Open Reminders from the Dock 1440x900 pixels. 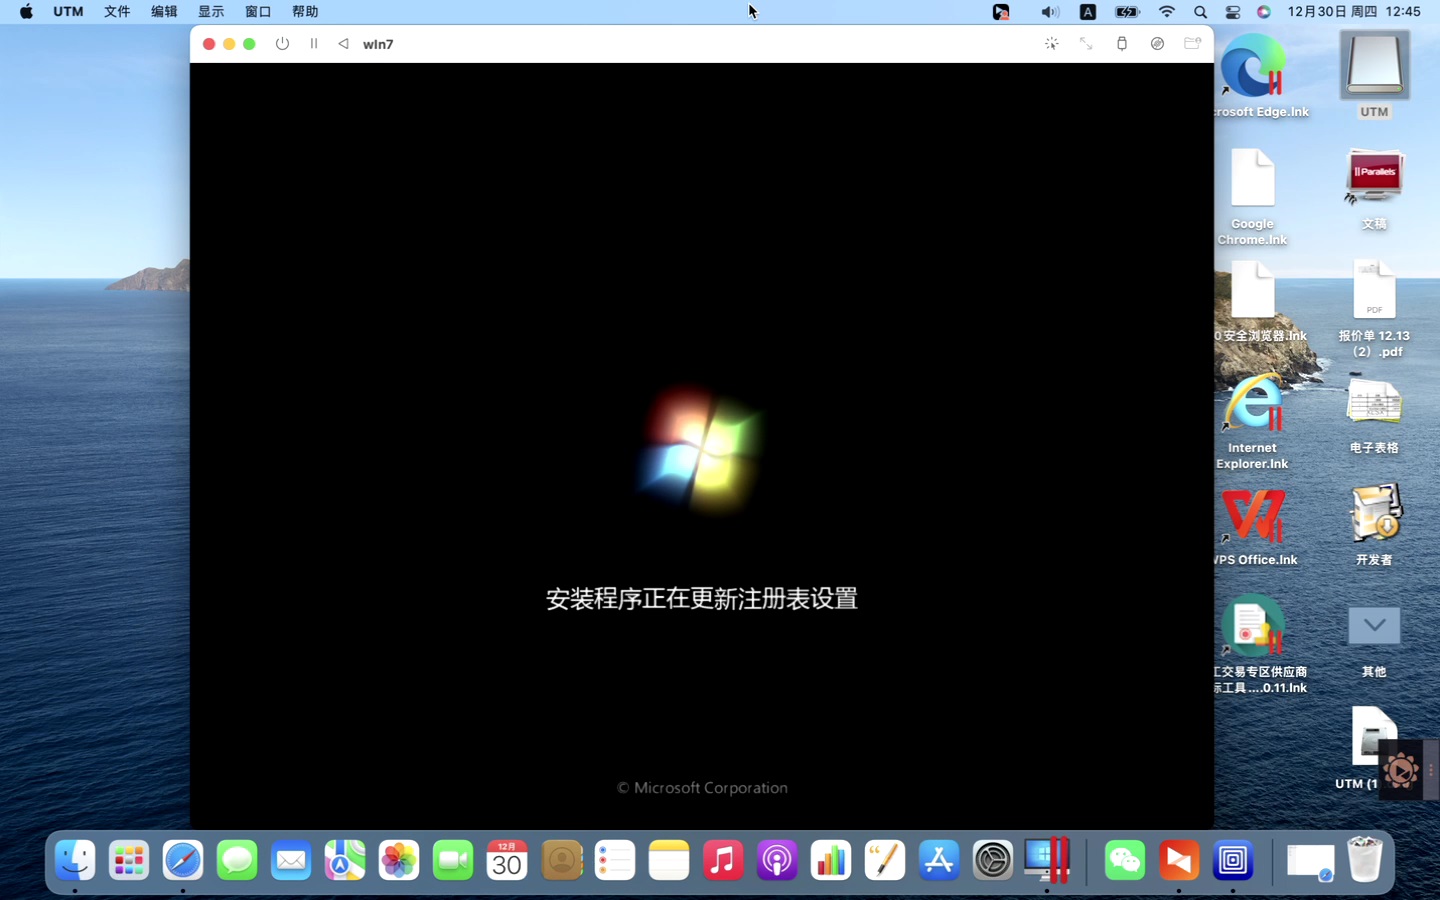click(615, 860)
